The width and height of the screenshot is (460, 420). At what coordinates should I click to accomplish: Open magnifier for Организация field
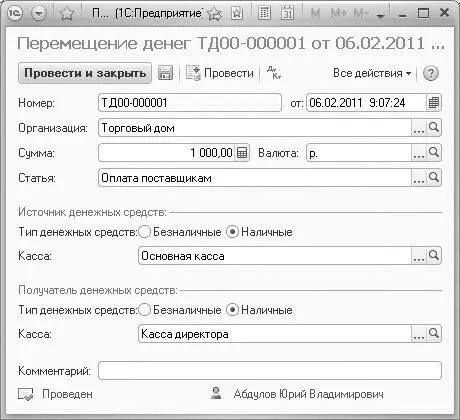pyautogui.click(x=434, y=128)
